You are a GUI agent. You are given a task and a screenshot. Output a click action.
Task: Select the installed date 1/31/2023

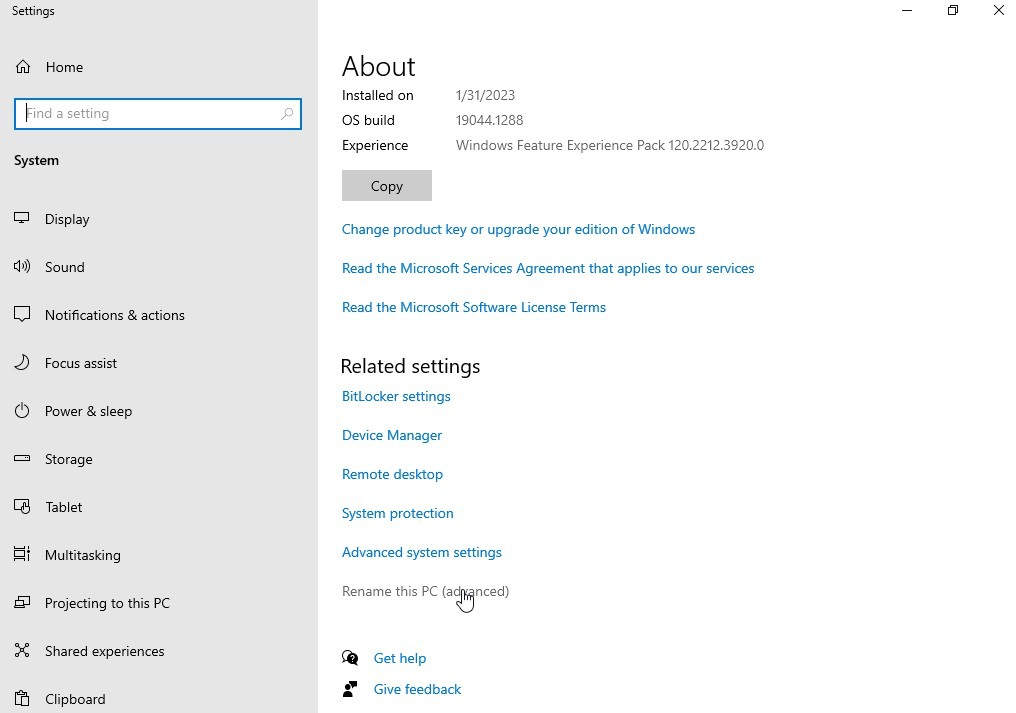(485, 95)
